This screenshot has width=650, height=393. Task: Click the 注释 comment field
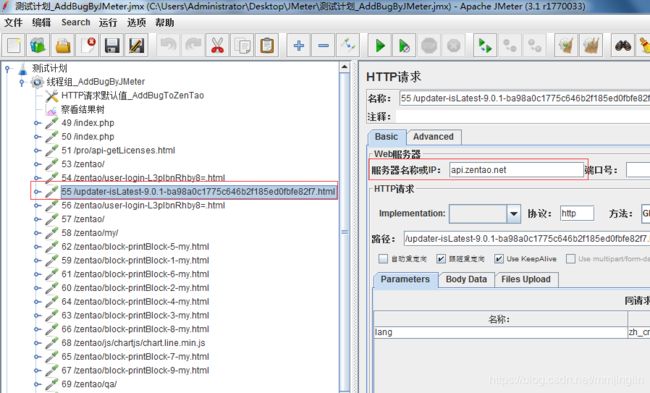coord(522,117)
